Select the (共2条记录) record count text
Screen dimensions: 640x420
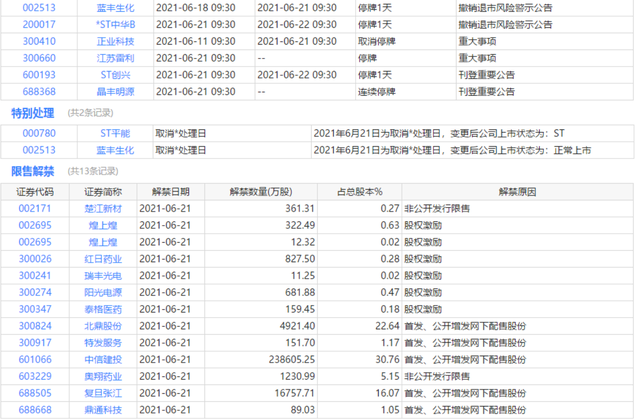click(91, 113)
